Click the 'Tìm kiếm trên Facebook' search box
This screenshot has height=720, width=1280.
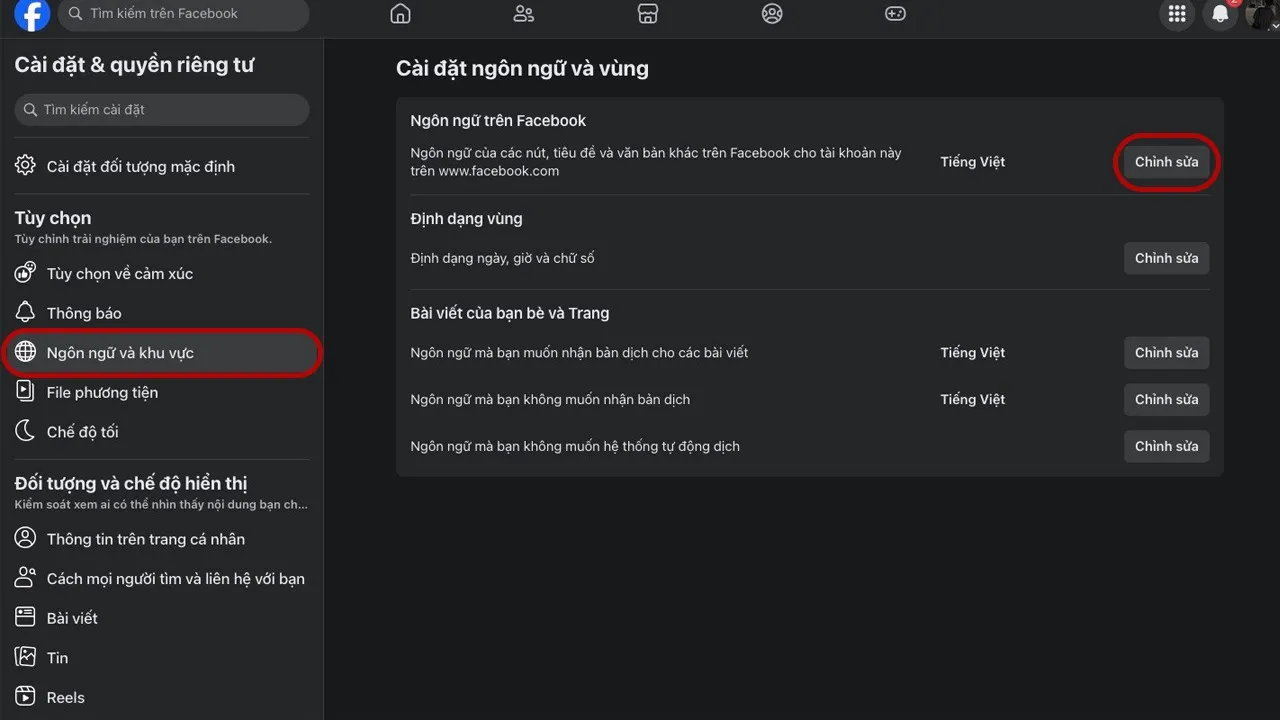pyautogui.click(x=183, y=14)
